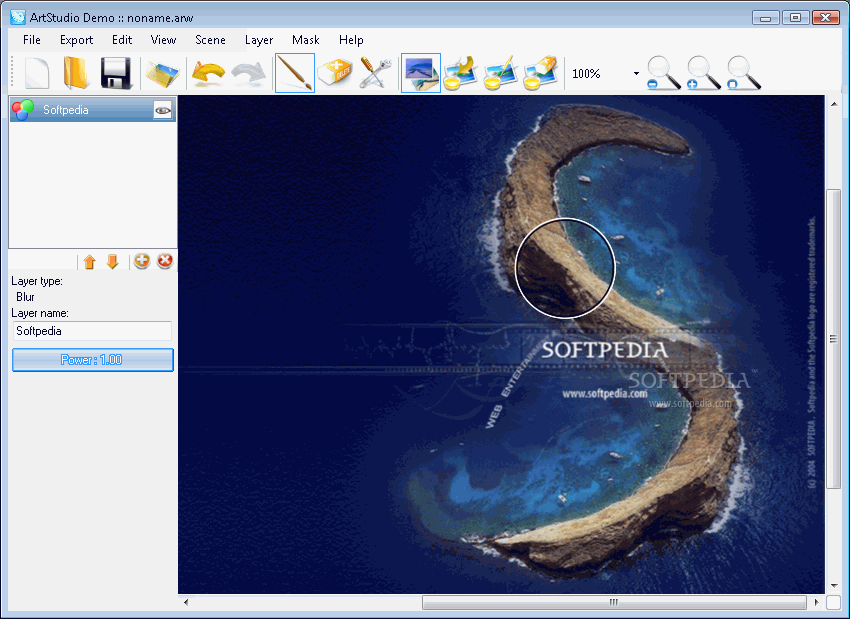Click the vertical scrollbar thumb

point(833,339)
